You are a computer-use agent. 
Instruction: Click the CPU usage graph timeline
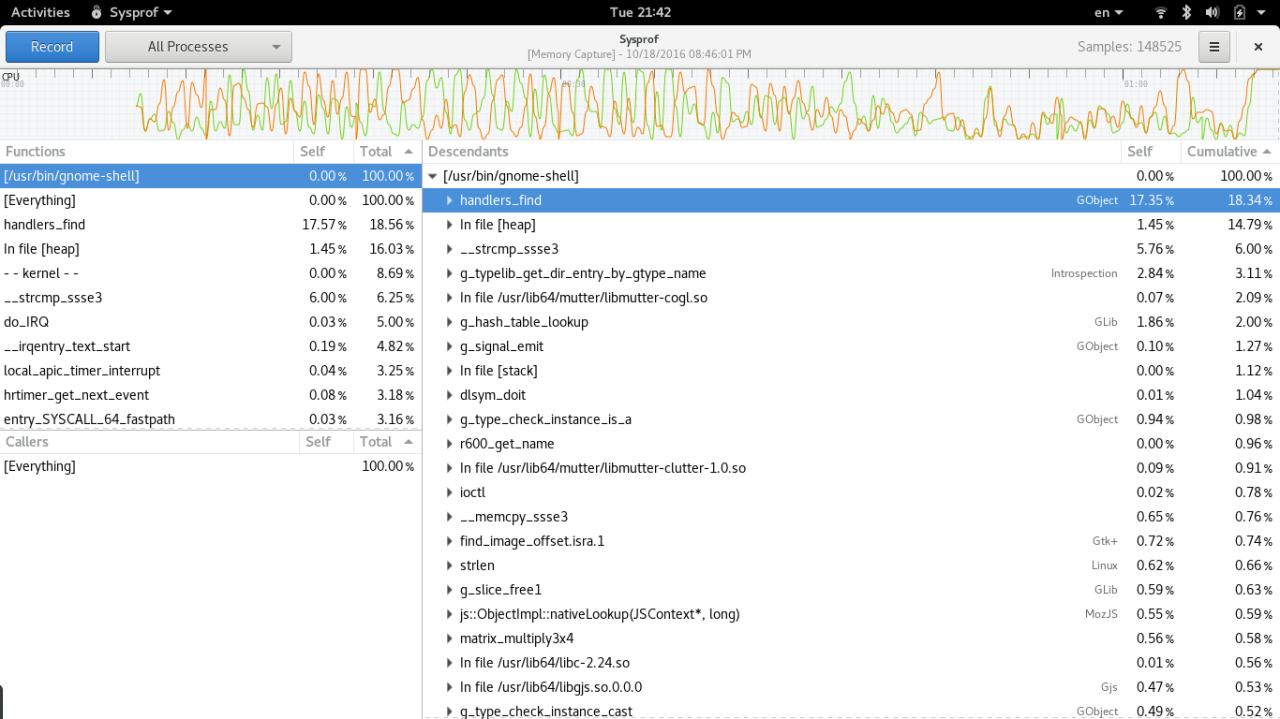640,104
